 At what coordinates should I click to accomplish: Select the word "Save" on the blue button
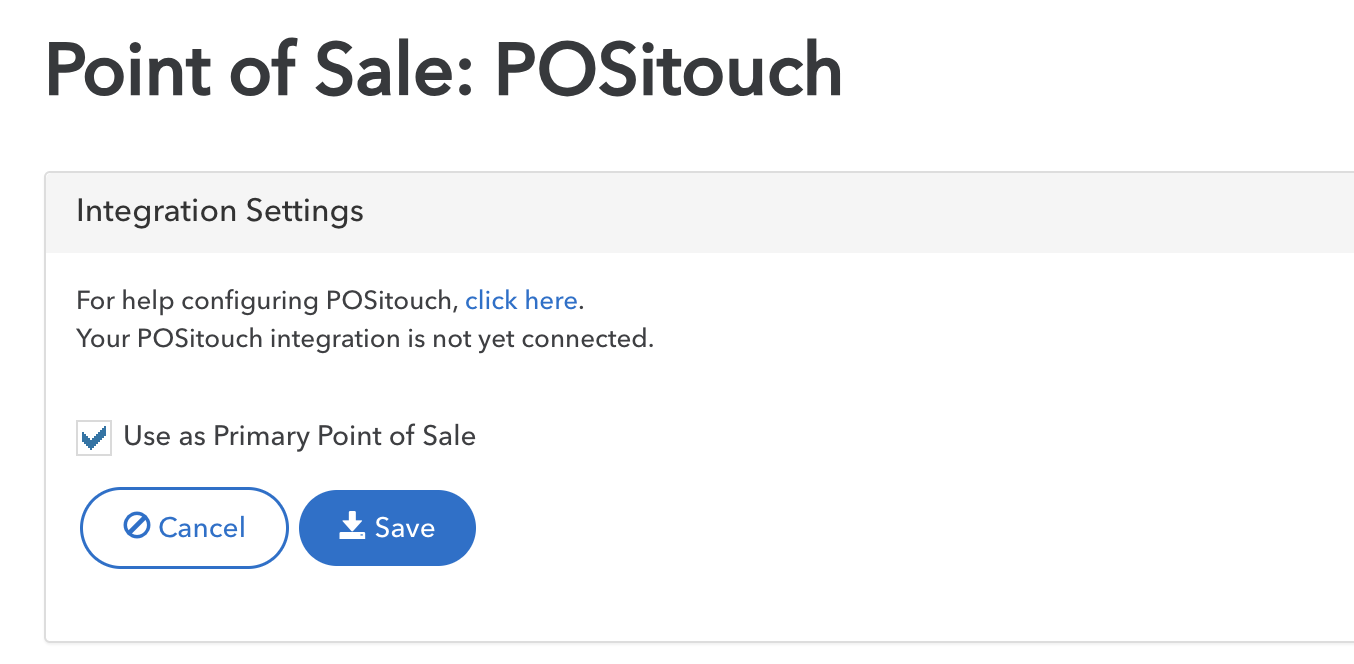tap(405, 527)
